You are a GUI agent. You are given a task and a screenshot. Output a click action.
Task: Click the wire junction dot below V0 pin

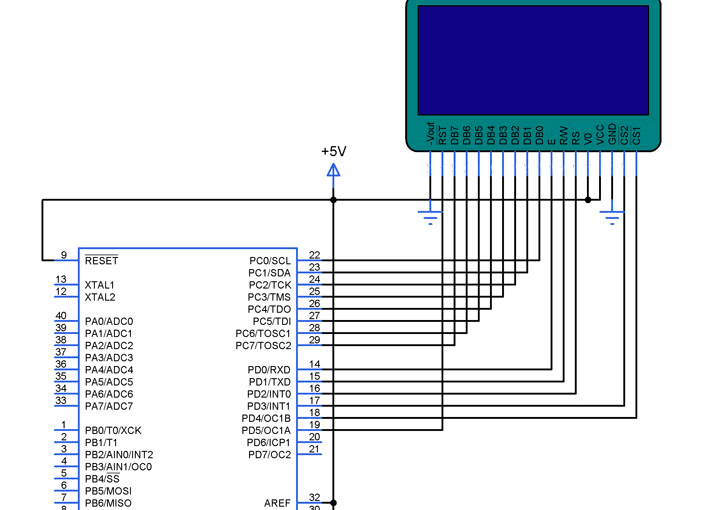pos(588,200)
